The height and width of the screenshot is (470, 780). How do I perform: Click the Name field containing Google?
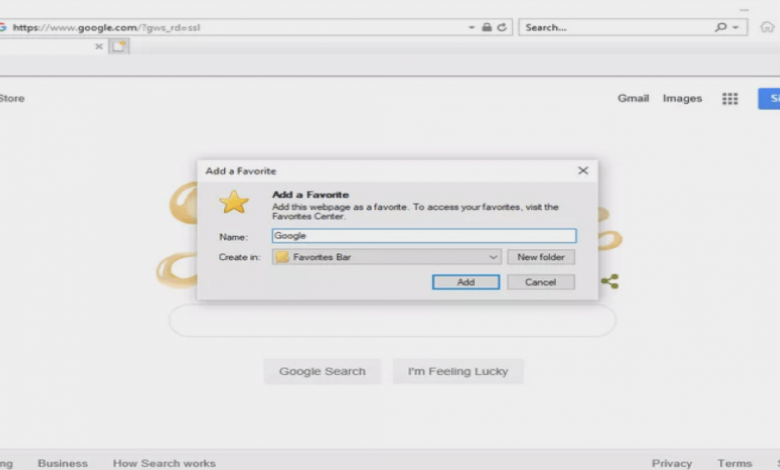coord(424,236)
